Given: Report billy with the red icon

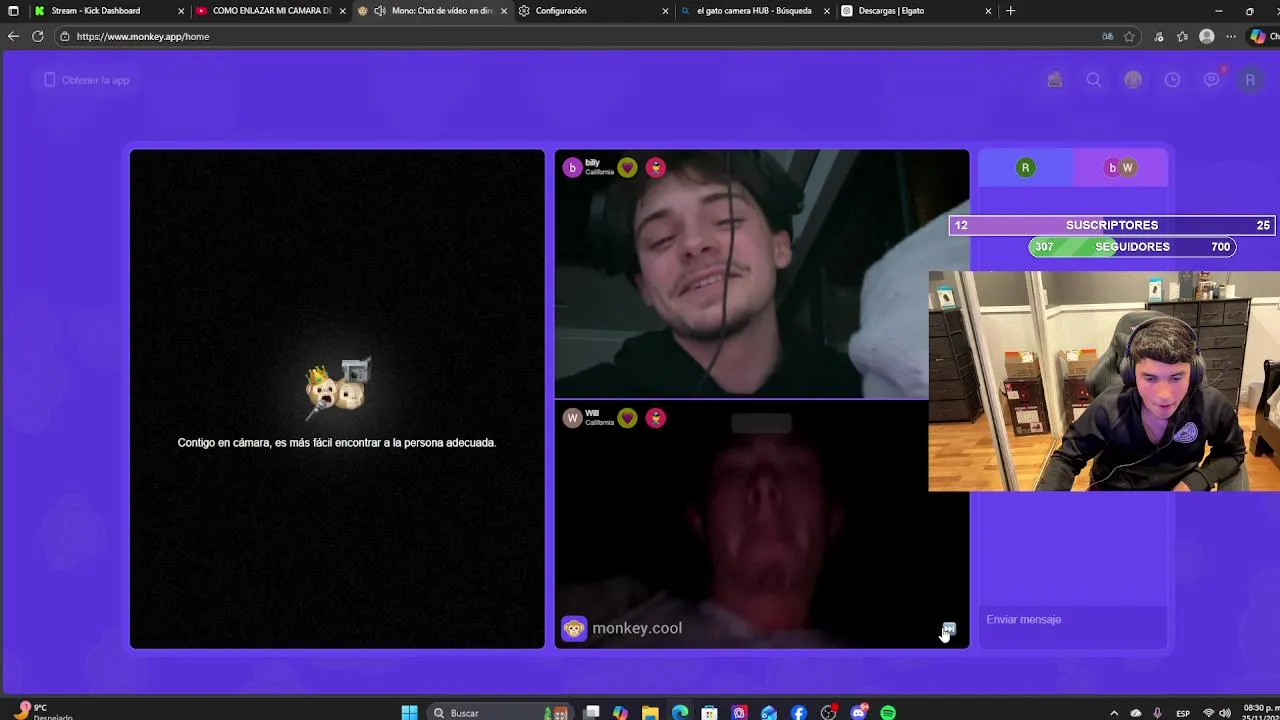Looking at the screenshot, I should [x=655, y=167].
